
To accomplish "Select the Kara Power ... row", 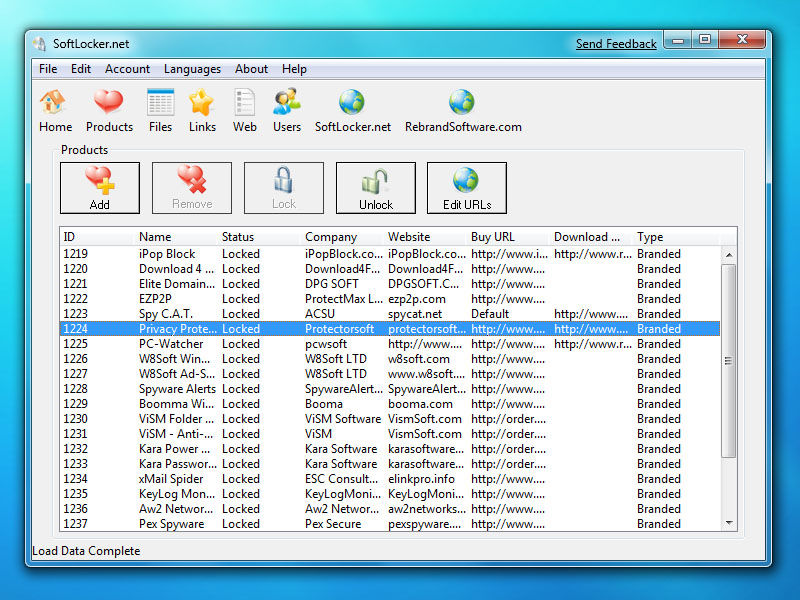I will pyautogui.click(x=390, y=449).
